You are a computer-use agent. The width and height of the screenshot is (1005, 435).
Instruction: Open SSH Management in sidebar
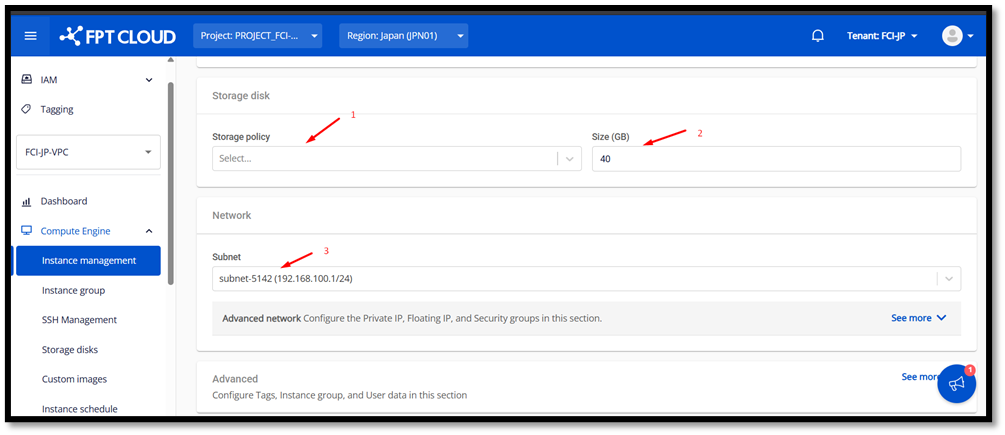(79, 320)
